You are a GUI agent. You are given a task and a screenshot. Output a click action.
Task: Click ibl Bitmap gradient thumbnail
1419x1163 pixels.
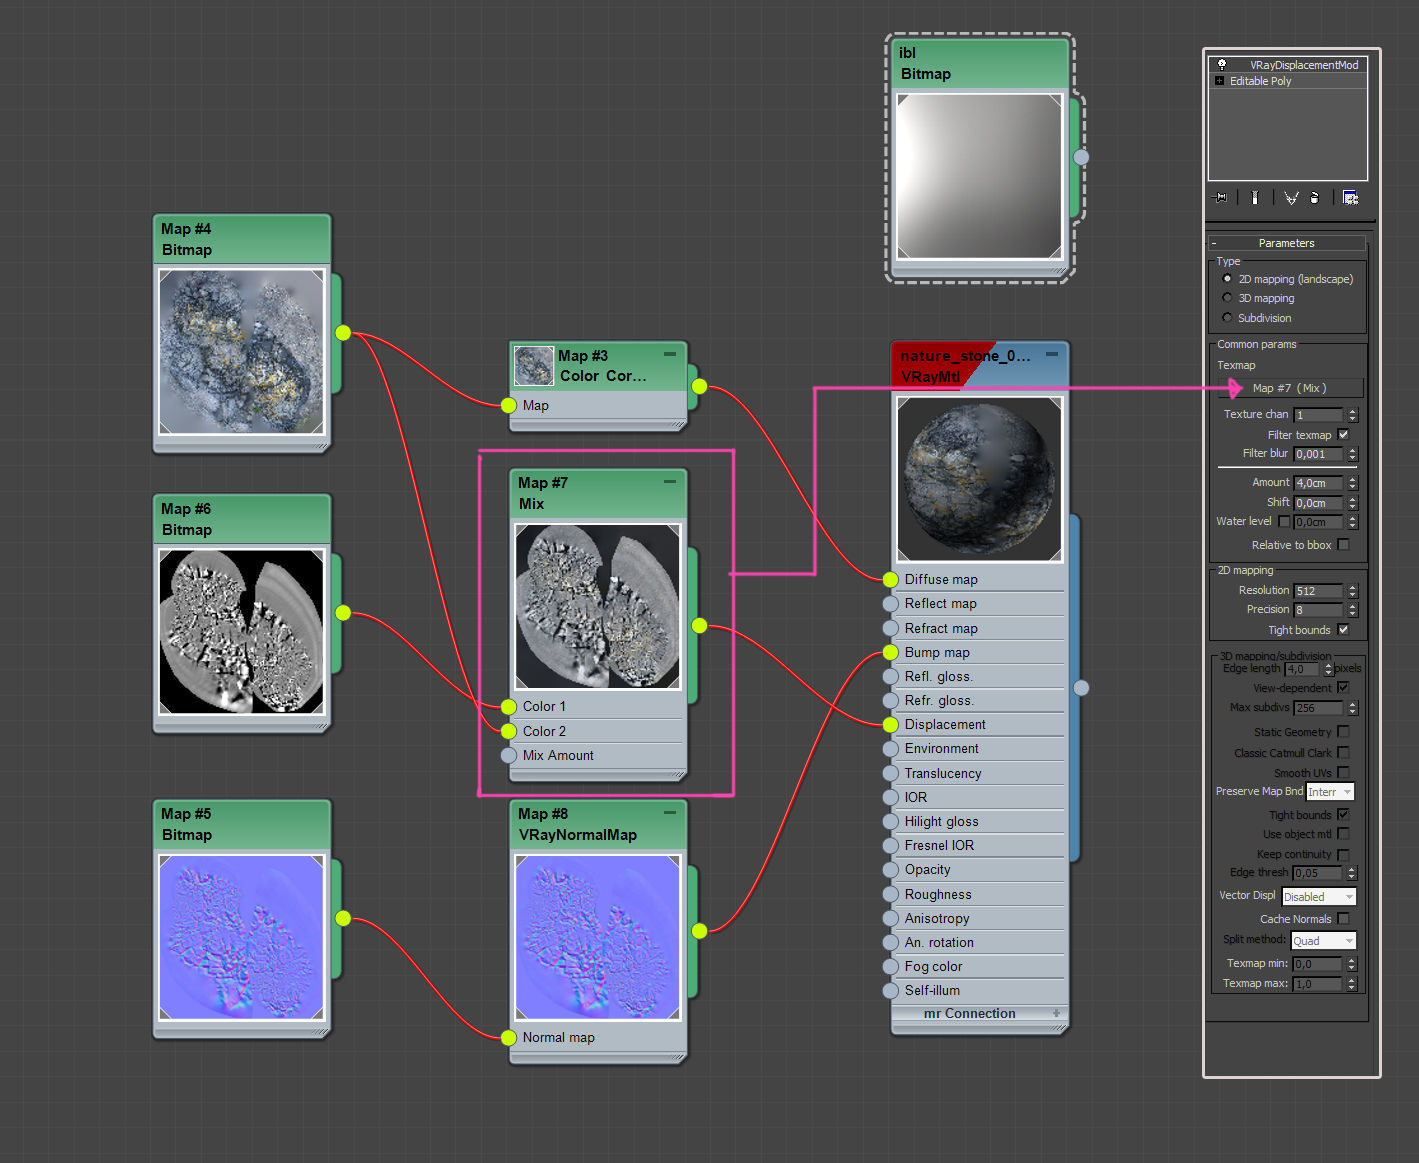980,177
